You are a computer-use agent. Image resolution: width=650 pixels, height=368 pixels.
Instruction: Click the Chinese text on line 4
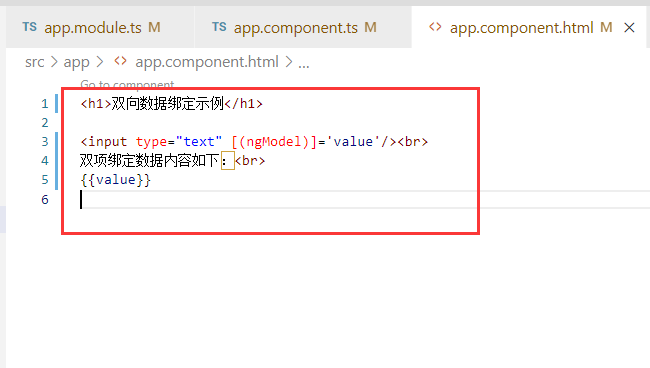point(150,160)
